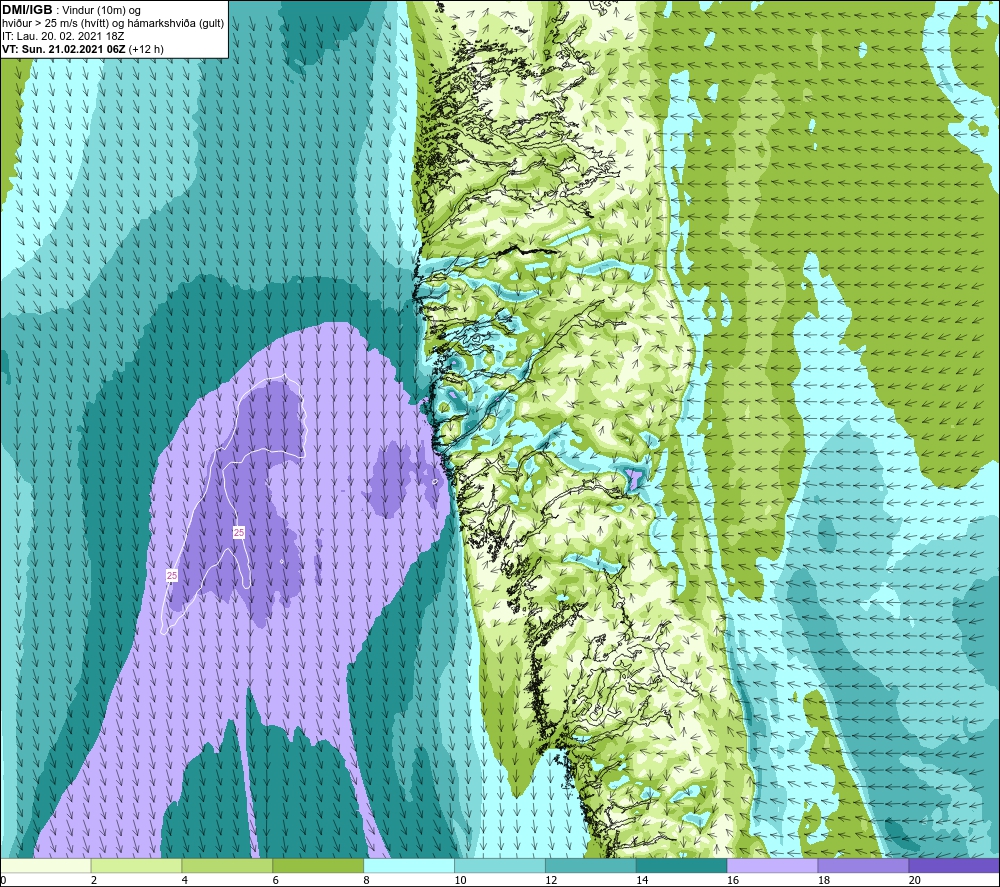
Task: Pick the green 4–6 m/s legend swatch
Action: coord(227,866)
